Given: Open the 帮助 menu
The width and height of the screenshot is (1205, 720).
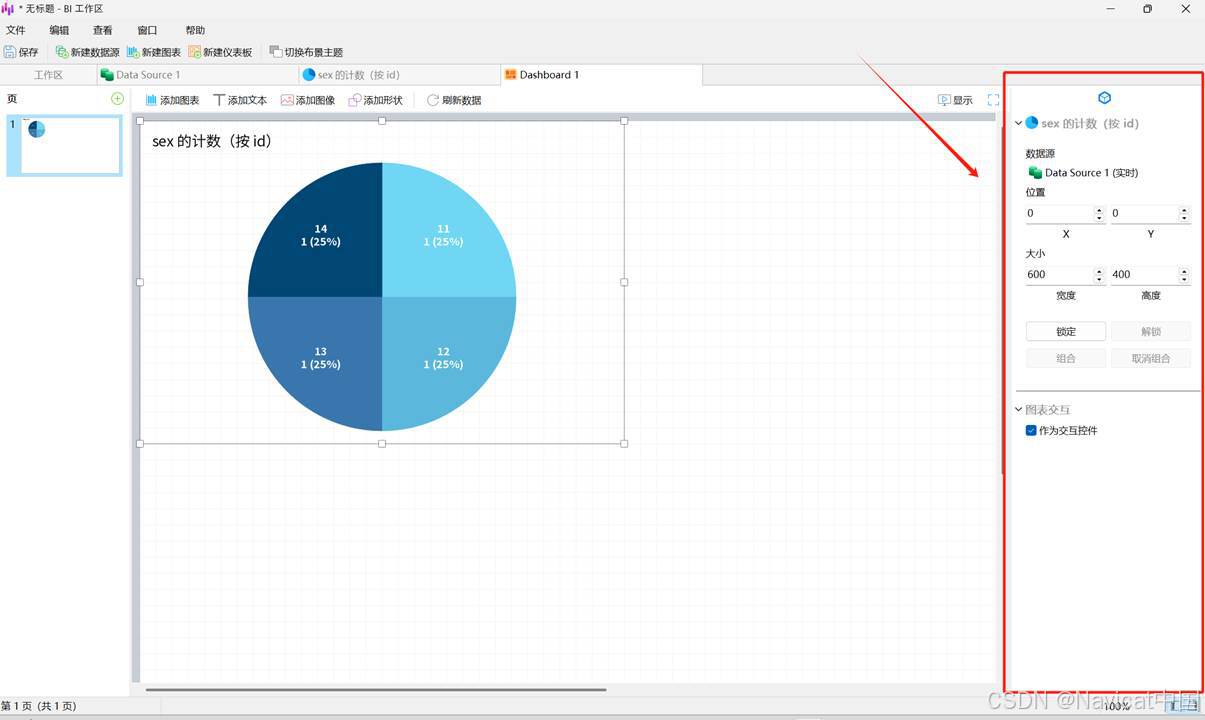Looking at the screenshot, I should pyautogui.click(x=195, y=30).
